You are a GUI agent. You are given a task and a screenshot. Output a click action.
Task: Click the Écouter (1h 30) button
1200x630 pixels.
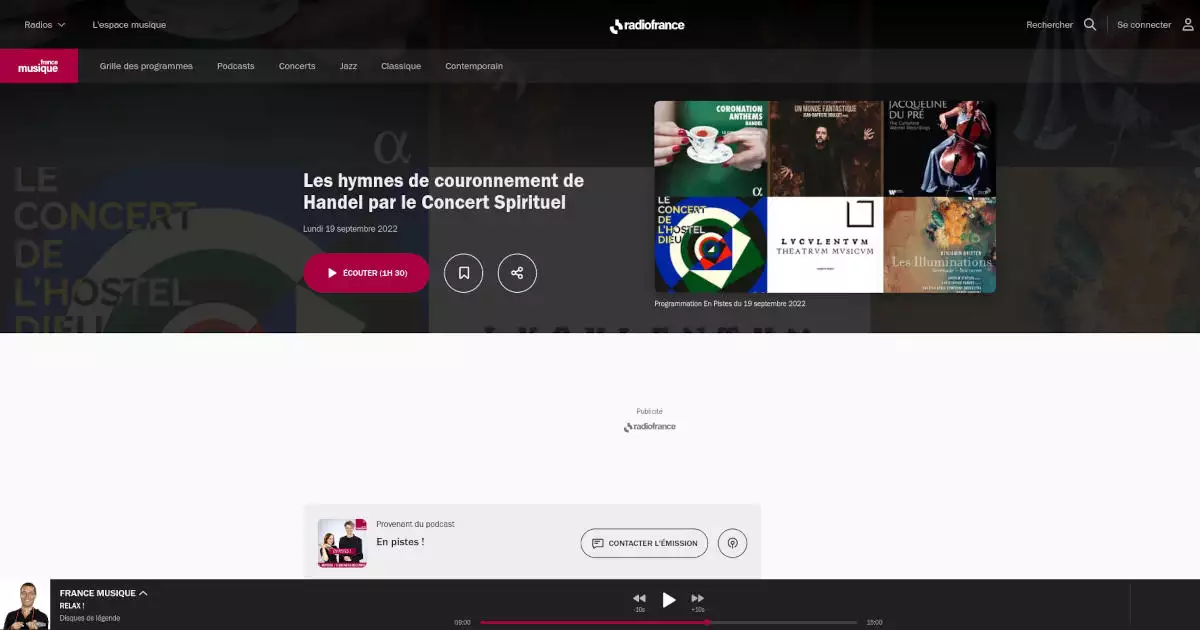[366, 273]
